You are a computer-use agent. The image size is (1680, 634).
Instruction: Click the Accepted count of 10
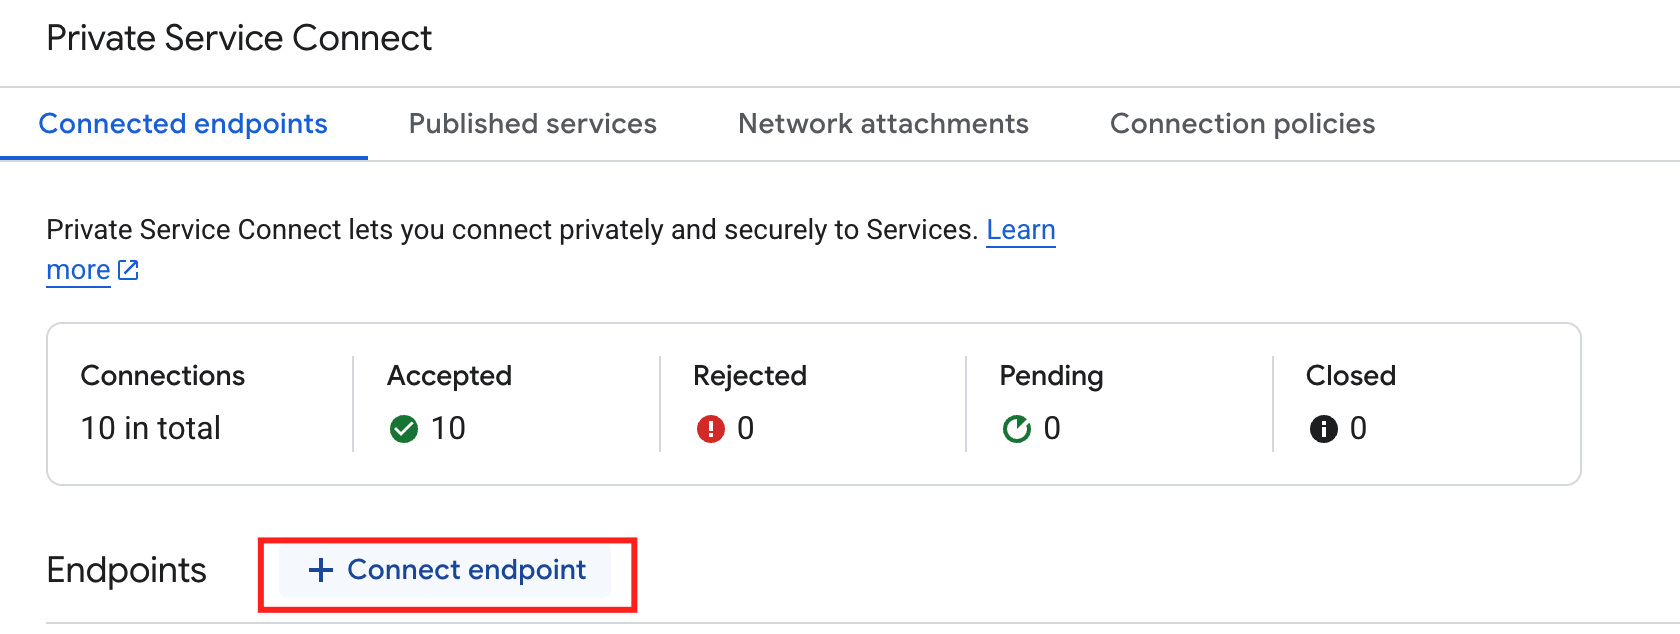(x=452, y=428)
